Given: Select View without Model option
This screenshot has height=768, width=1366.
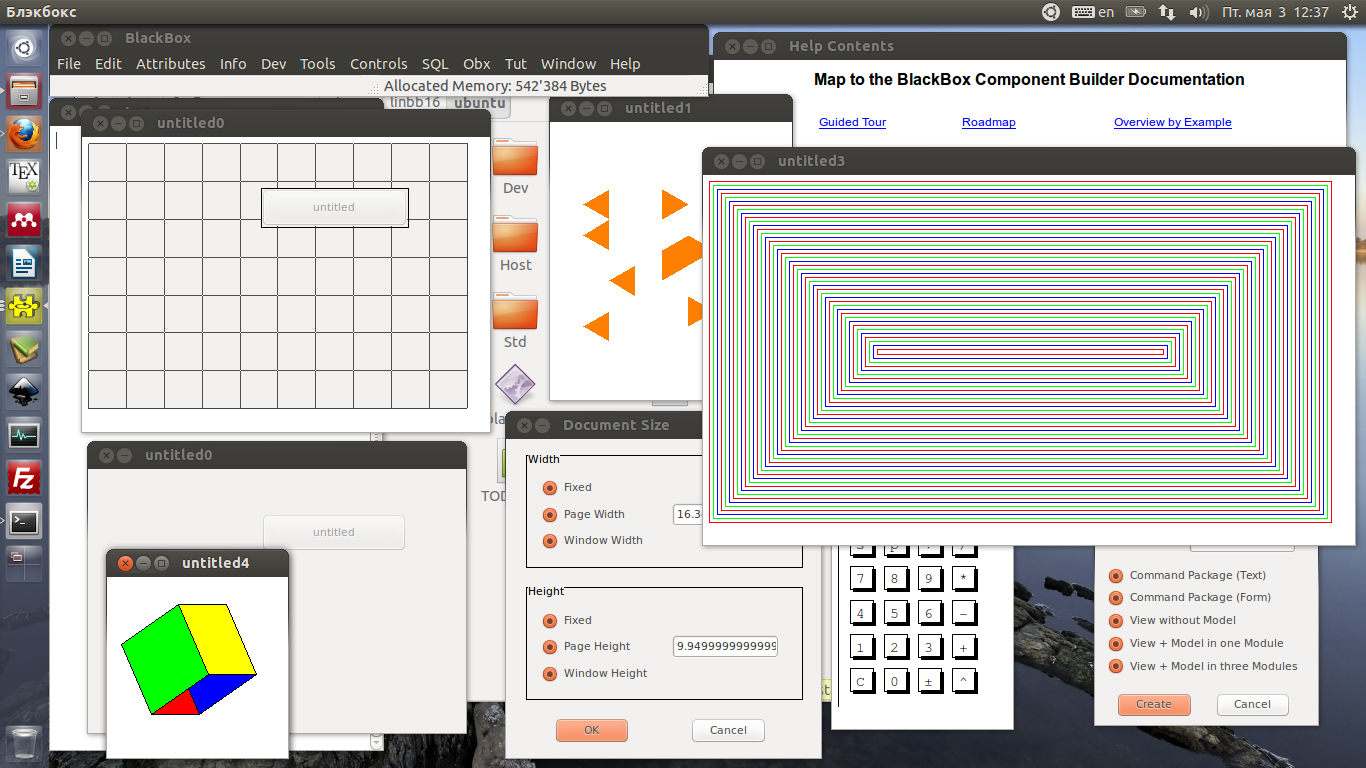Looking at the screenshot, I should tap(1116, 620).
